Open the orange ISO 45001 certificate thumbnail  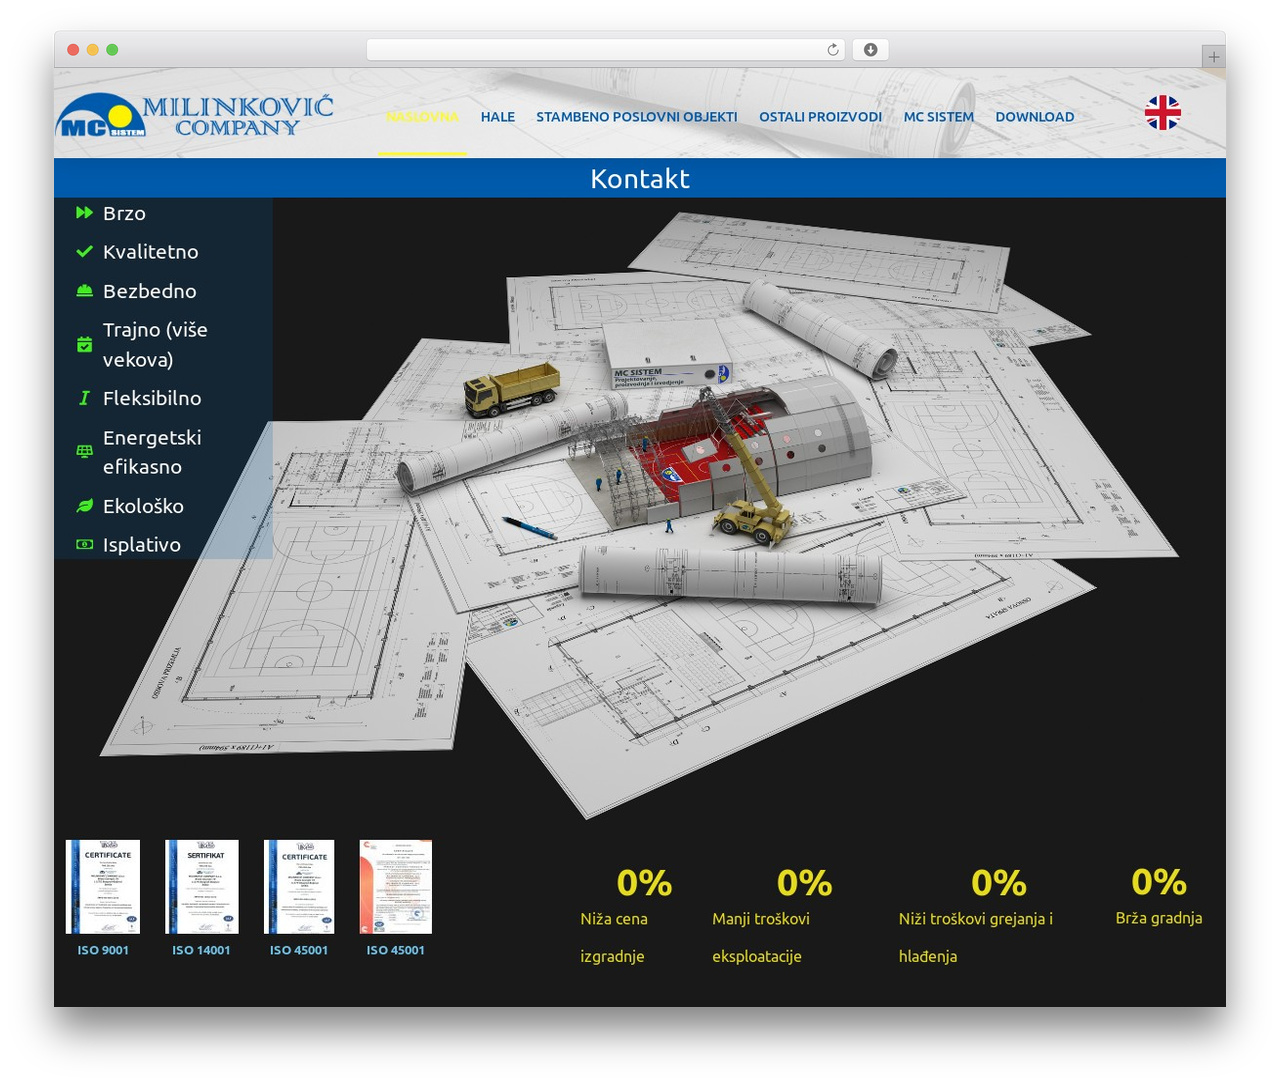pos(396,887)
